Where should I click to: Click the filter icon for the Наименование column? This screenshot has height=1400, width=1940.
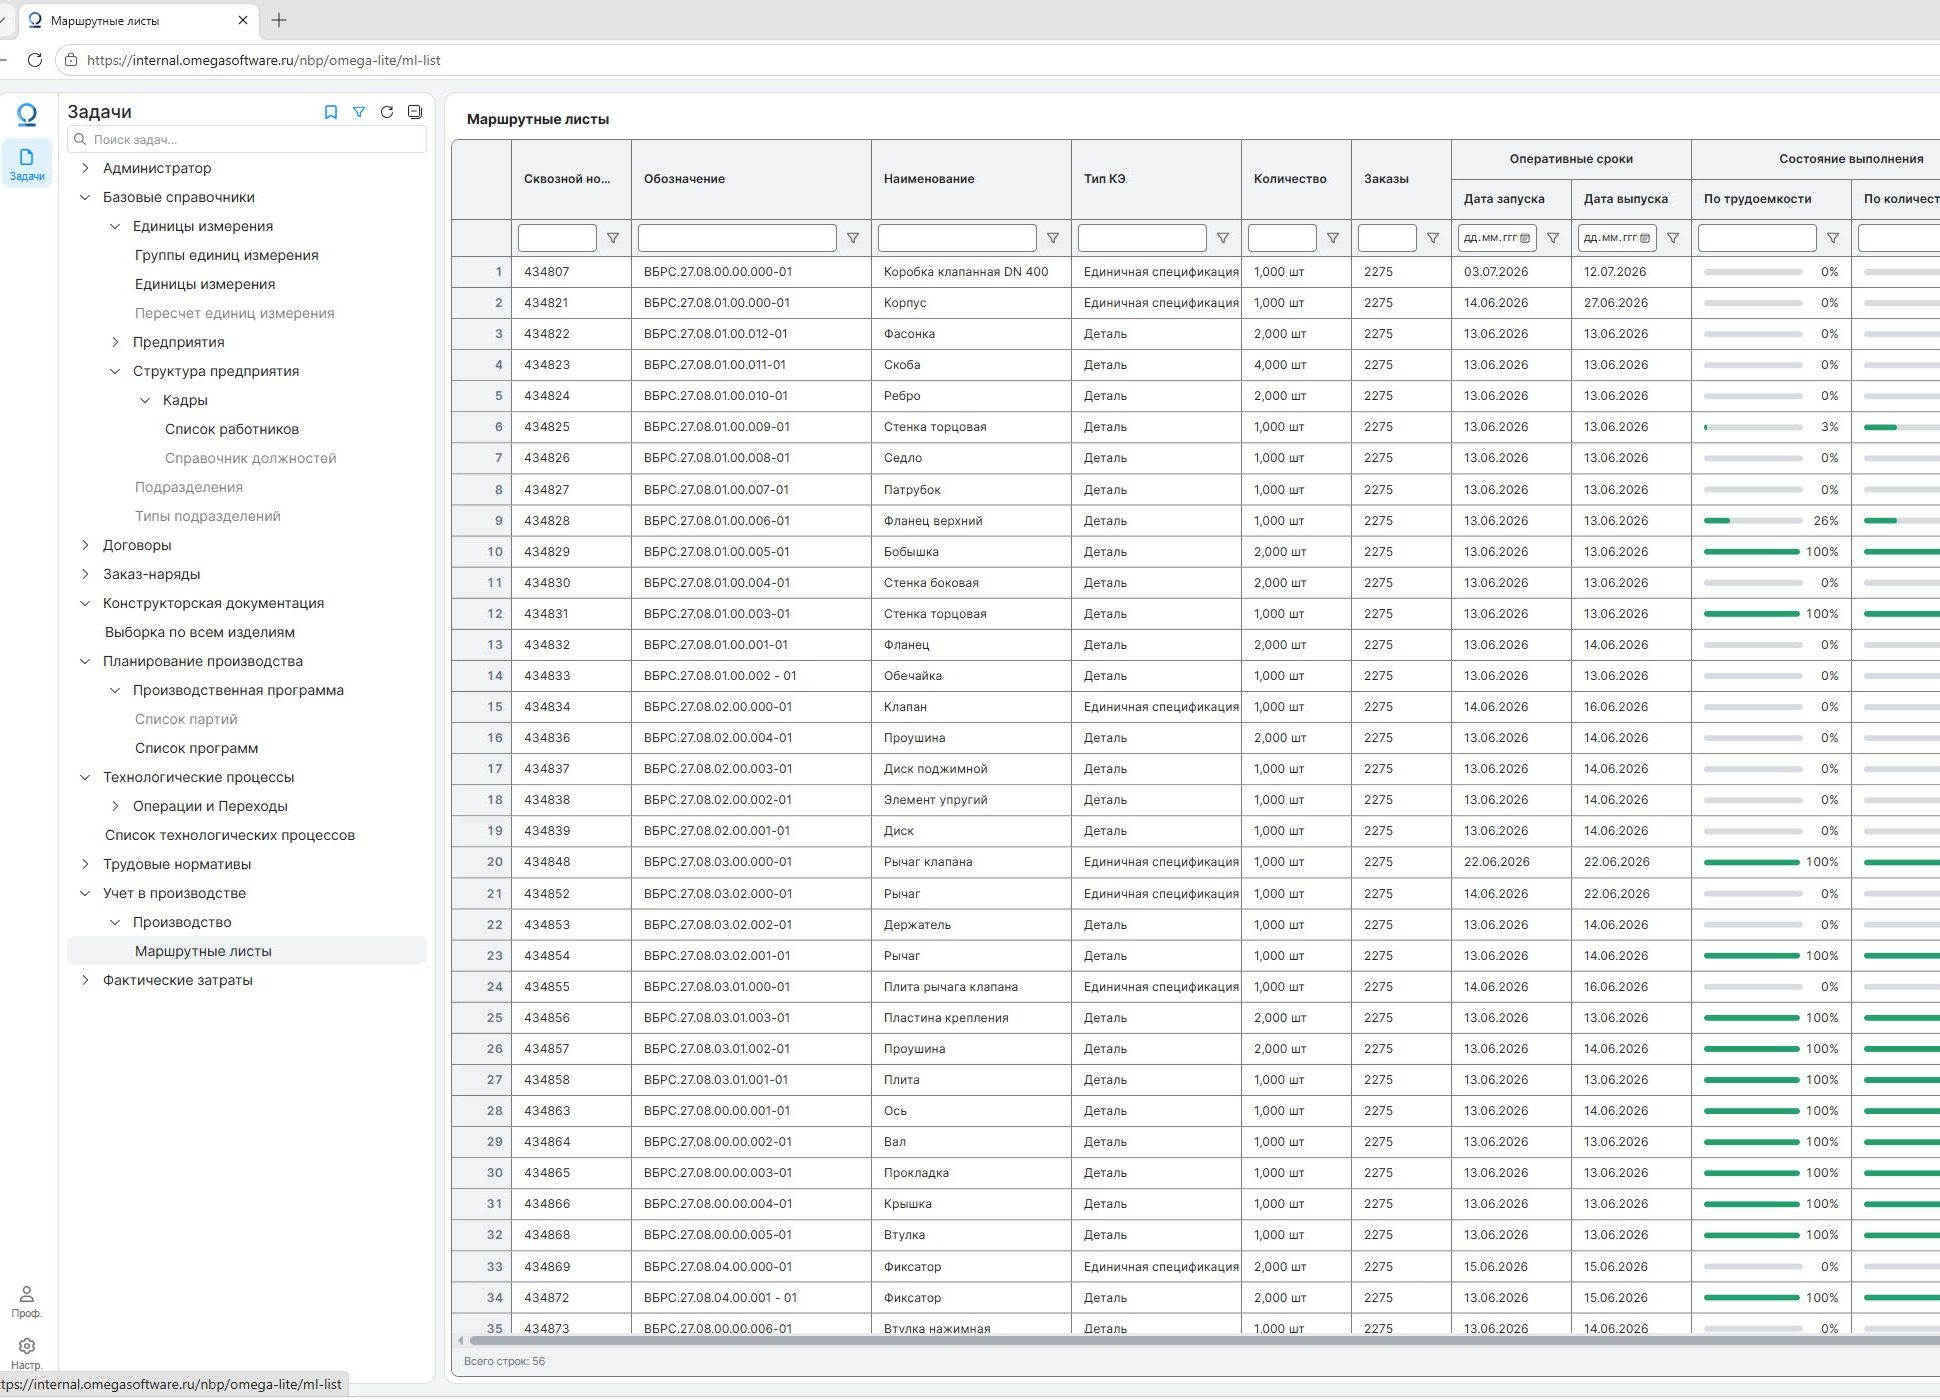click(1053, 238)
